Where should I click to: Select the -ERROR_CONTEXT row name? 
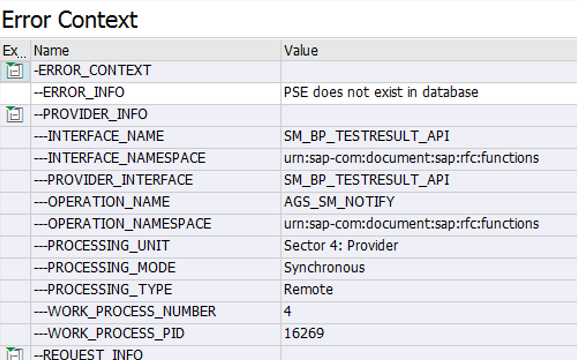pos(92,70)
